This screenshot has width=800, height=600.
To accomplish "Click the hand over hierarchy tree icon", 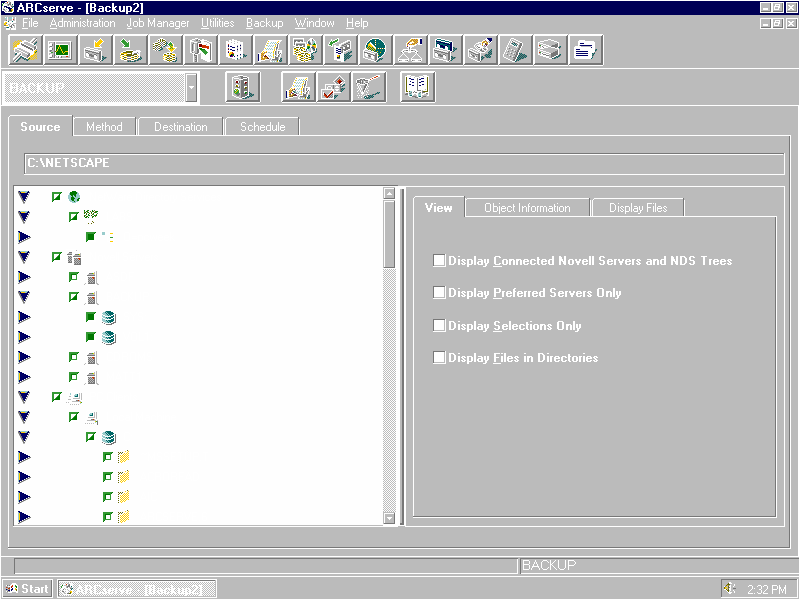I will [411, 50].
